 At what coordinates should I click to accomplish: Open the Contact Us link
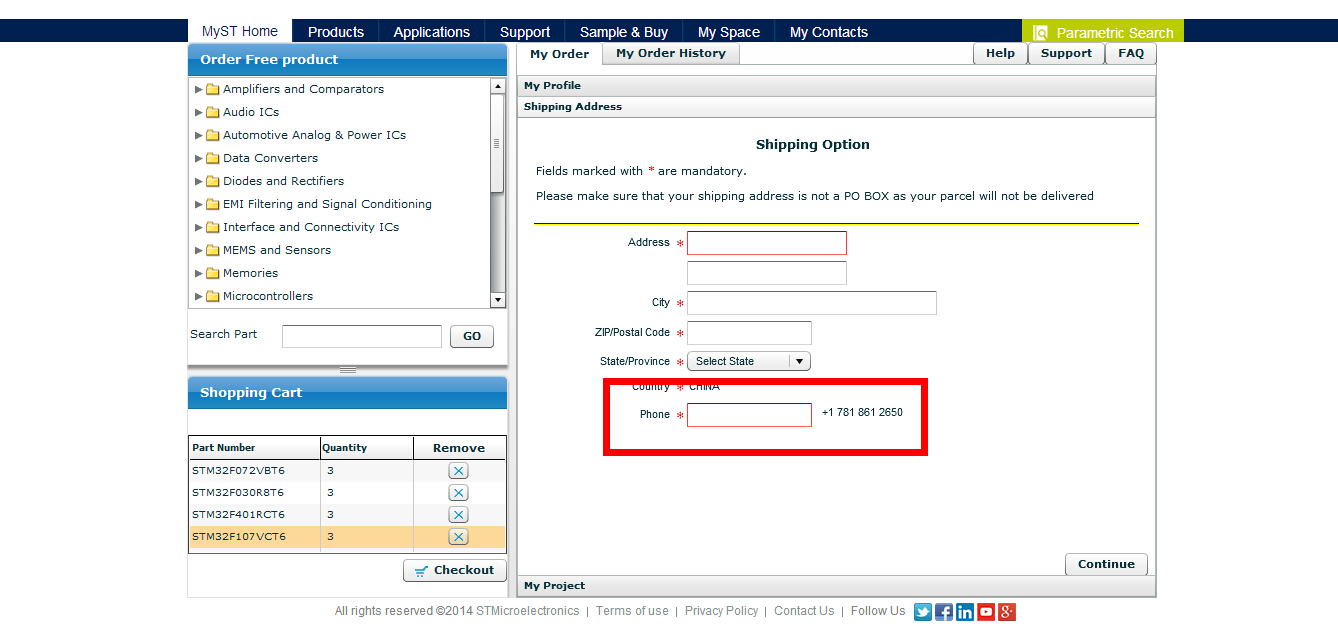pyautogui.click(x=804, y=611)
